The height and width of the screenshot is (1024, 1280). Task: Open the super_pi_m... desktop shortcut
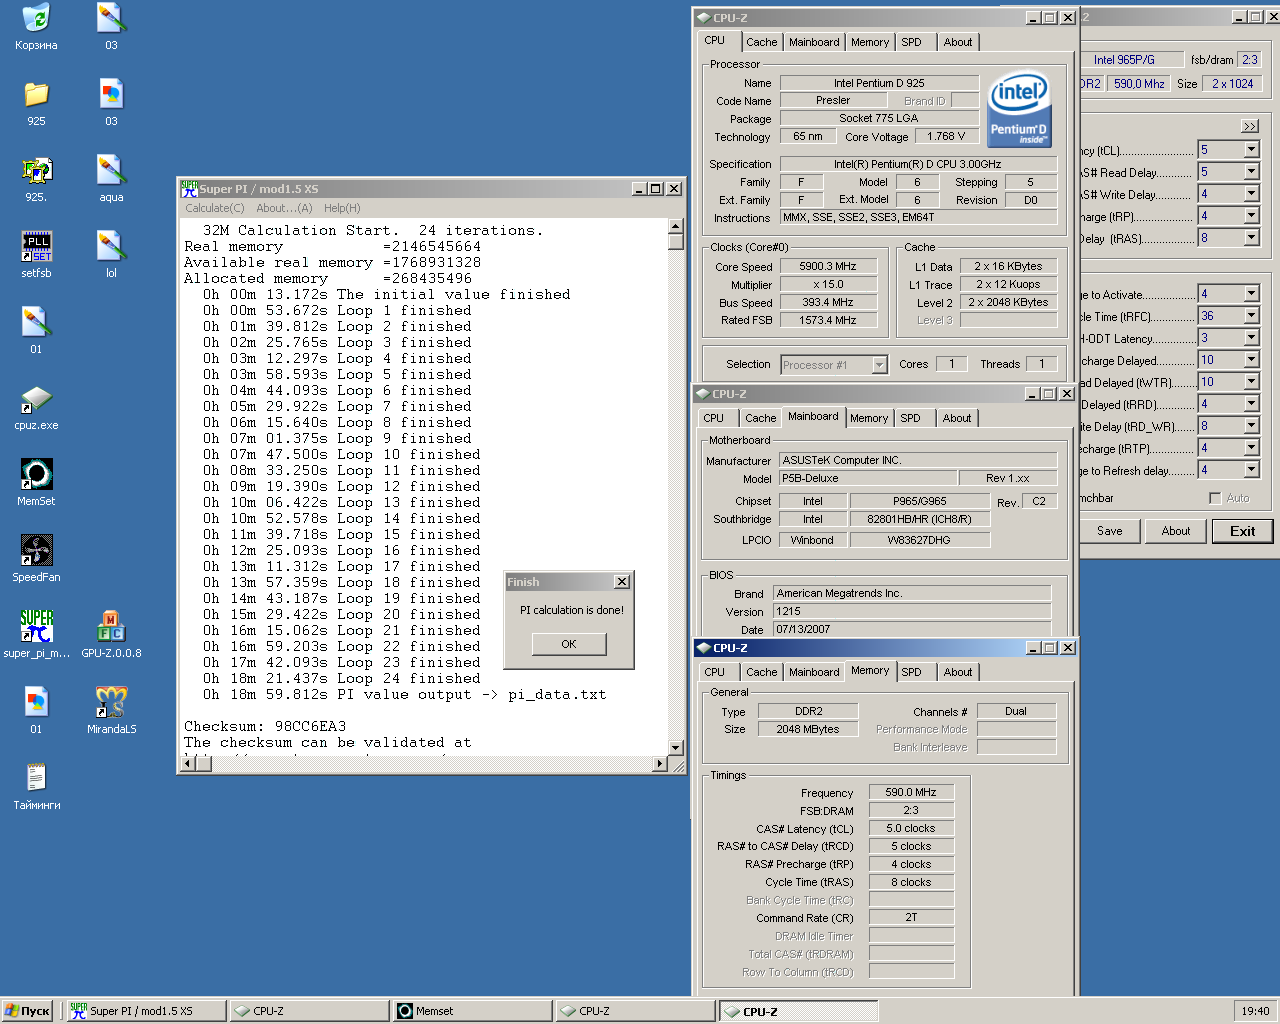[36, 634]
